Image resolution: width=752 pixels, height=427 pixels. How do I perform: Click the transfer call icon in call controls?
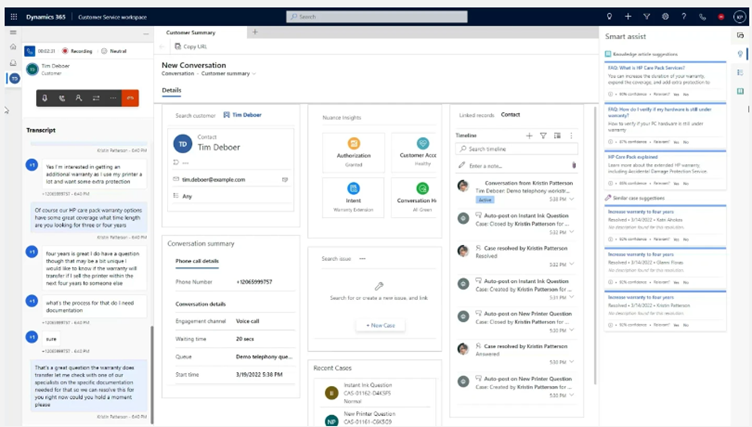(95, 98)
